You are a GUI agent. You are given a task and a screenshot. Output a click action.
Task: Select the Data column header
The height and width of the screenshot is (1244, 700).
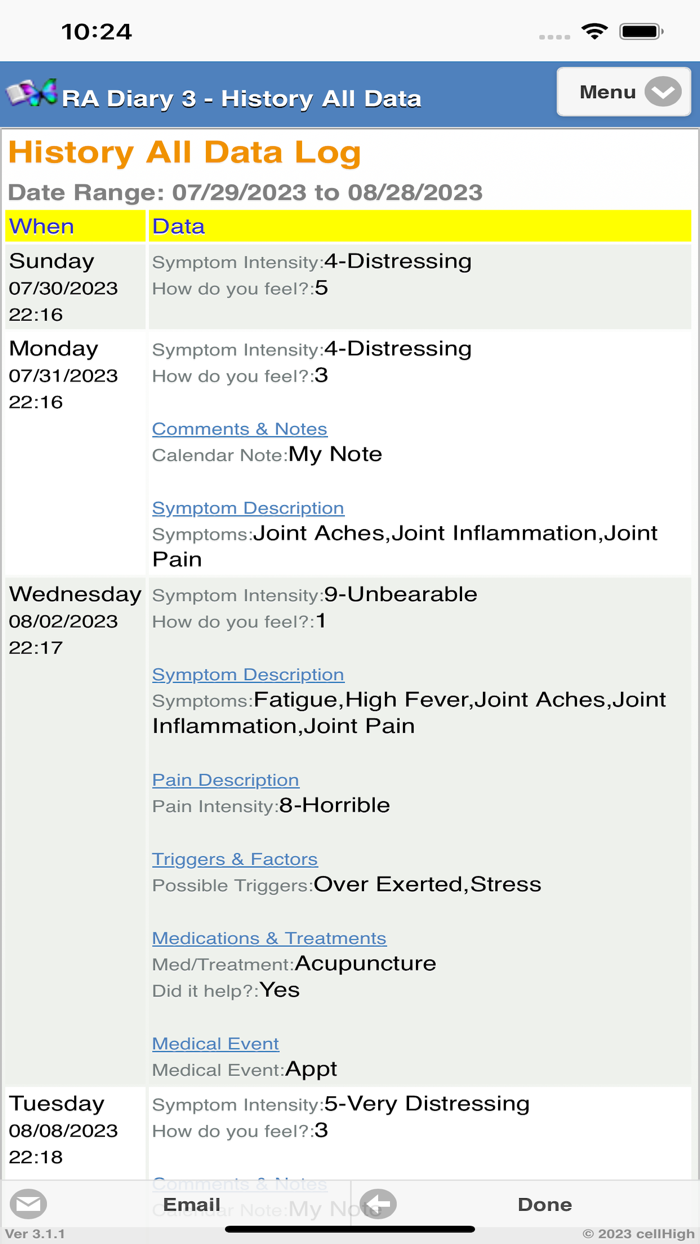(x=178, y=226)
